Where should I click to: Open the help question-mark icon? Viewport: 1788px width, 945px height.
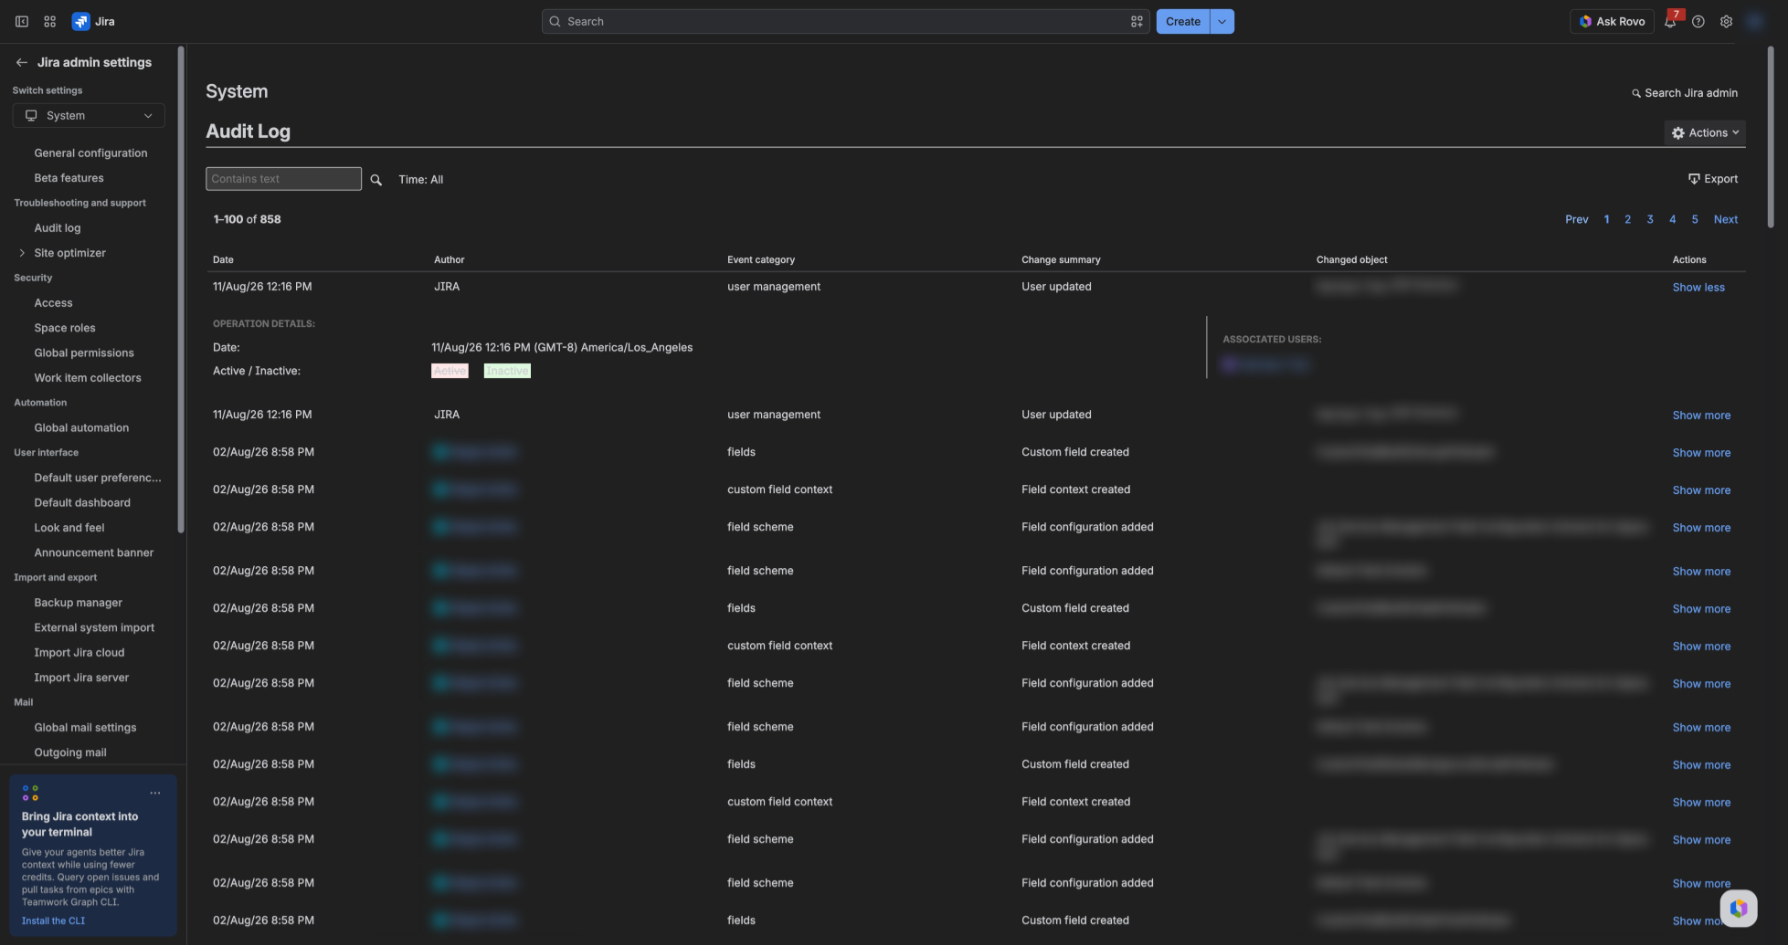click(x=1698, y=21)
